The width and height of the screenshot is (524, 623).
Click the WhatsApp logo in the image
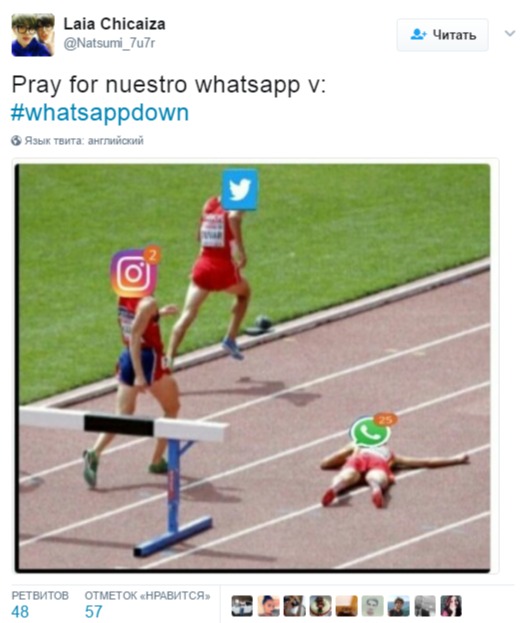coord(370,432)
